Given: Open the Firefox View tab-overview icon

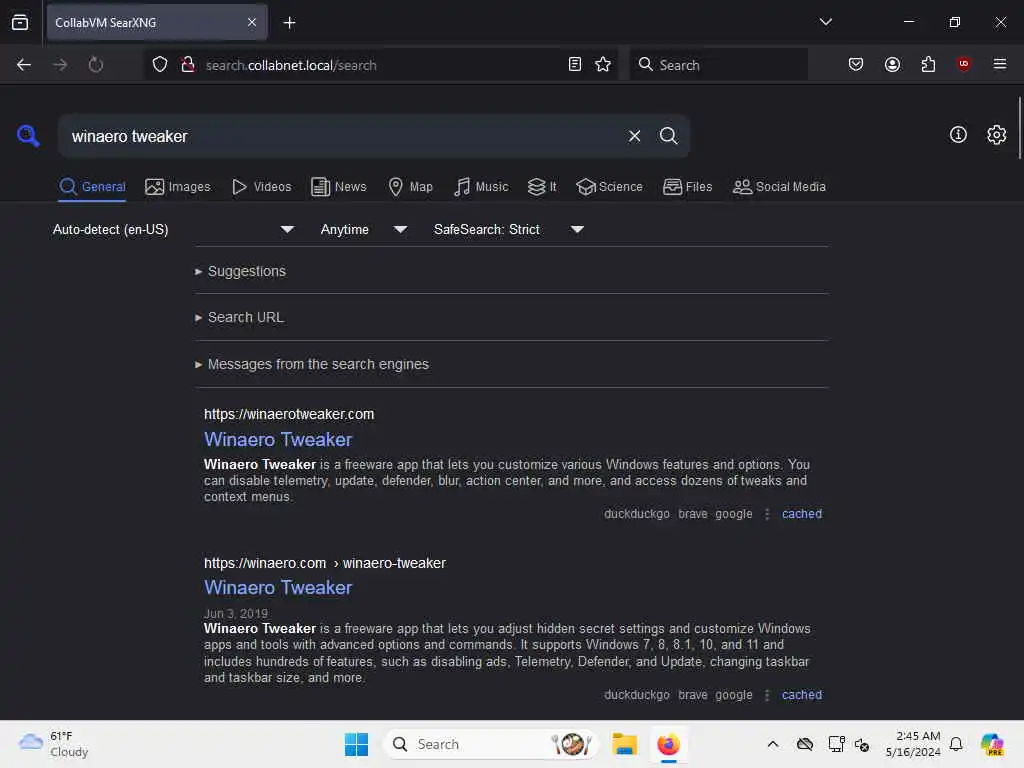Looking at the screenshot, I should (20, 22).
